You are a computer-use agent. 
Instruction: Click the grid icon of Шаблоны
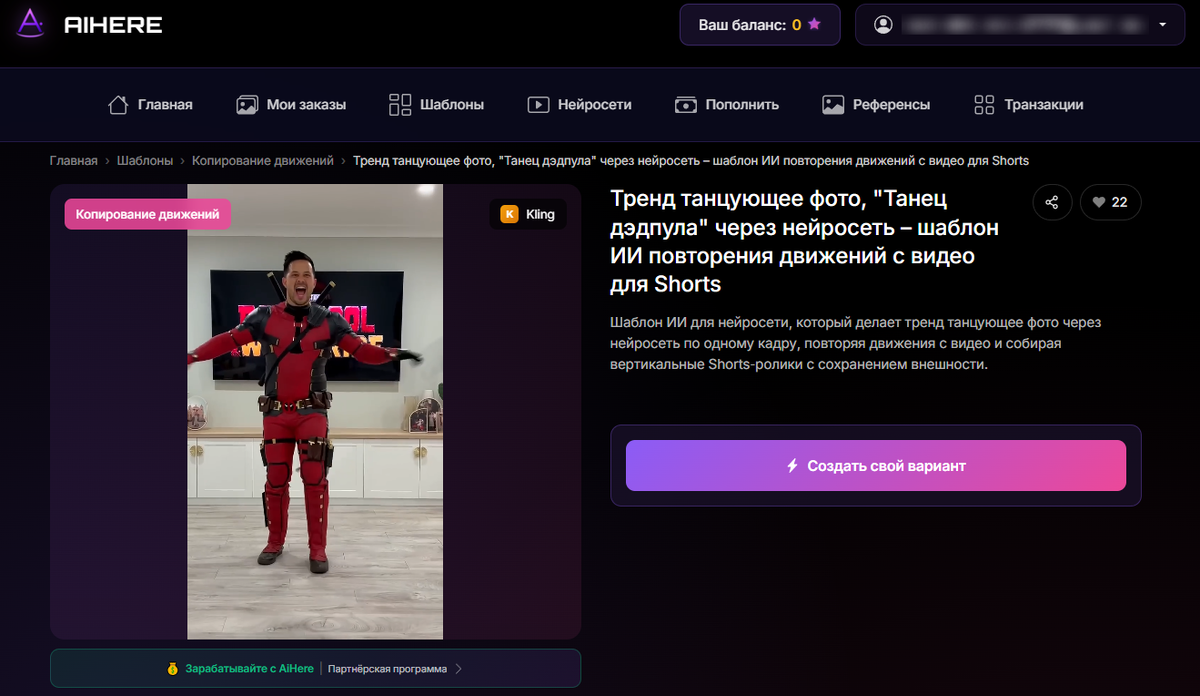pyautogui.click(x=400, y=104)
